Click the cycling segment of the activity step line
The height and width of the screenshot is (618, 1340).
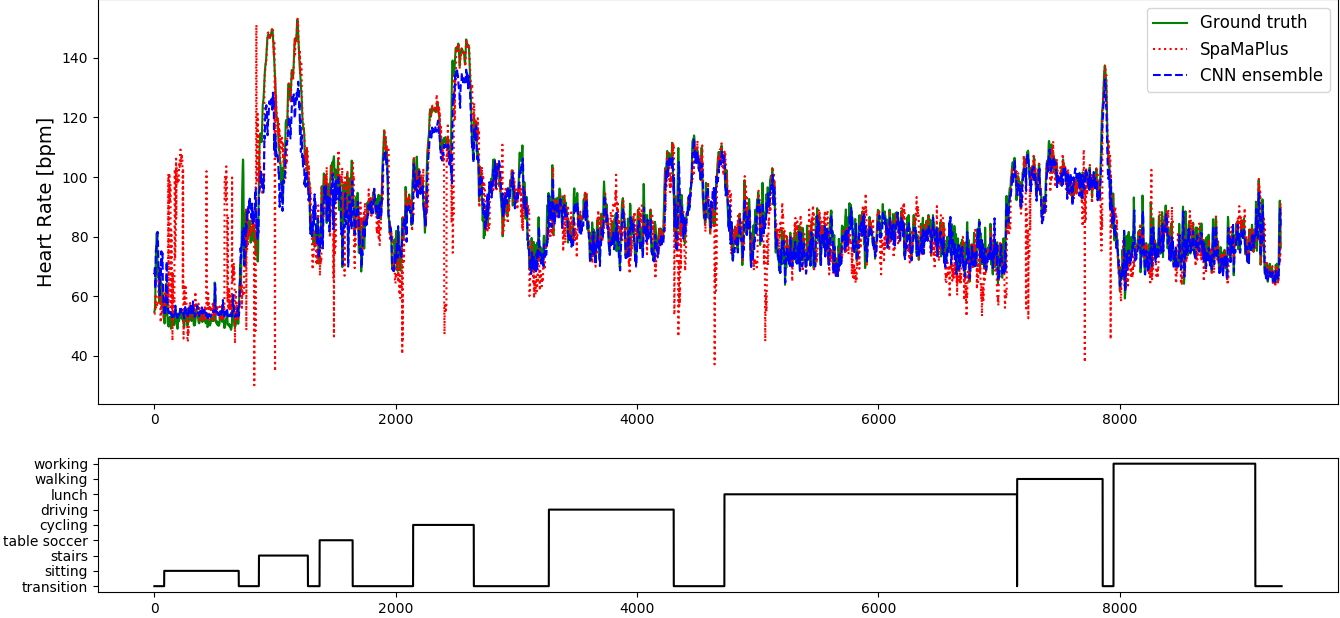[x=443, y=525]
